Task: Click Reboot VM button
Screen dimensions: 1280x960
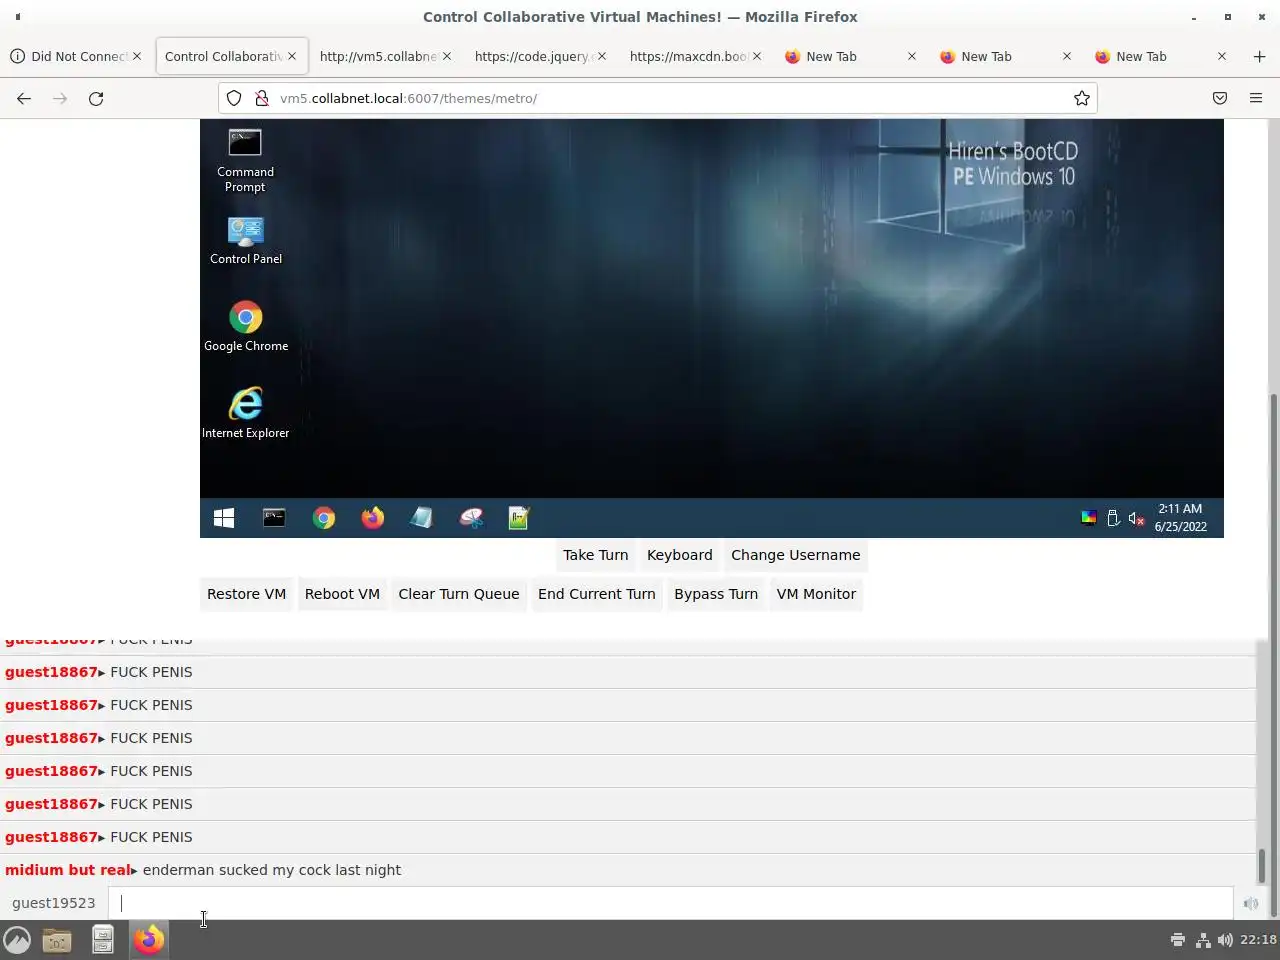Action: pos(342,594)
